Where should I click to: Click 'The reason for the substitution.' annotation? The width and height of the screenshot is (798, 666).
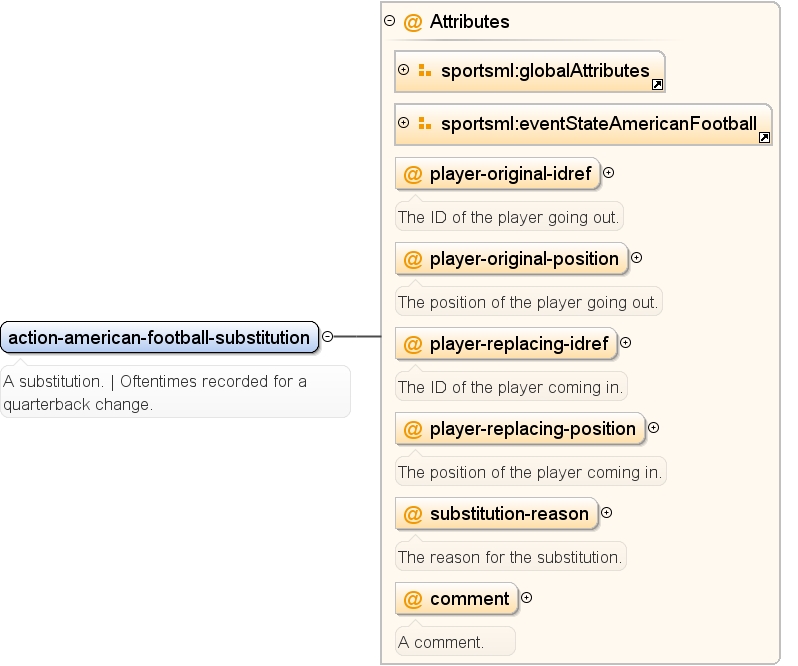click(x=510, y=557)
